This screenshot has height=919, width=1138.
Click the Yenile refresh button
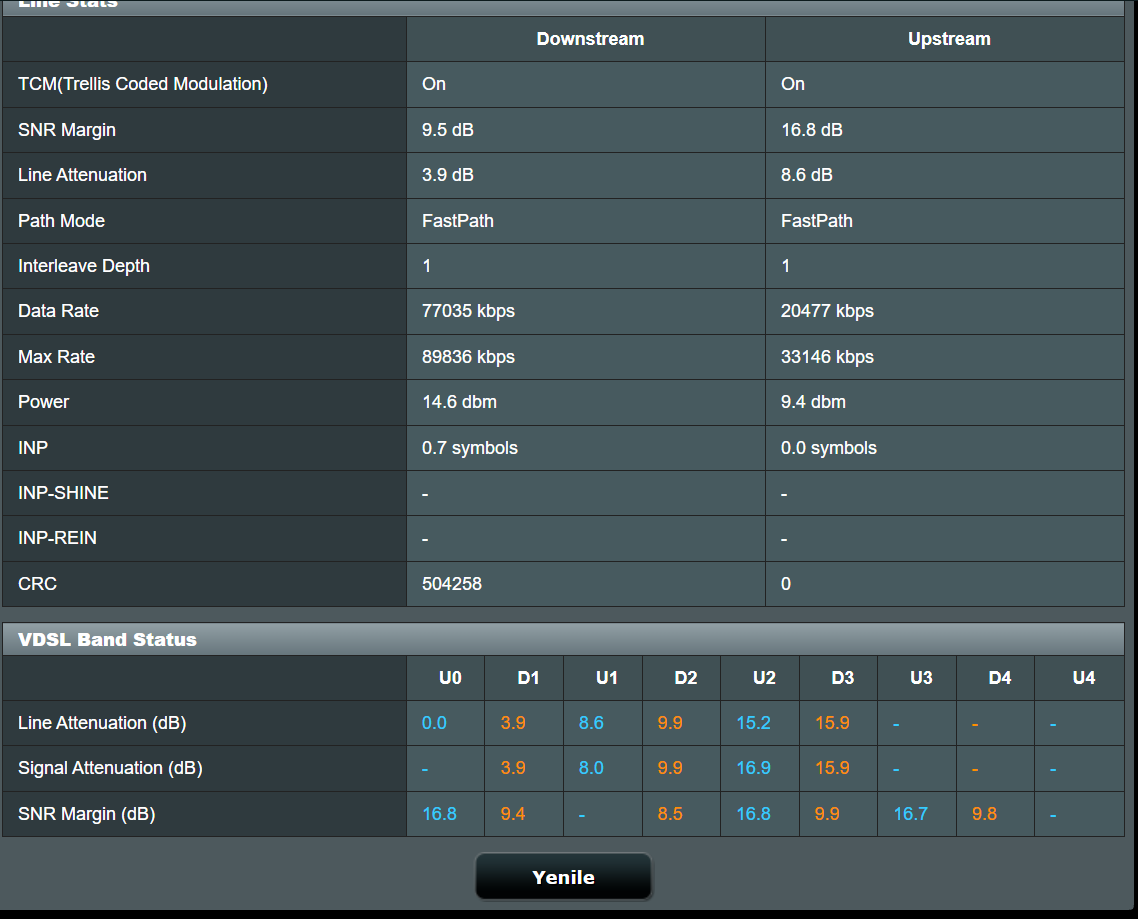coord(563,877)
